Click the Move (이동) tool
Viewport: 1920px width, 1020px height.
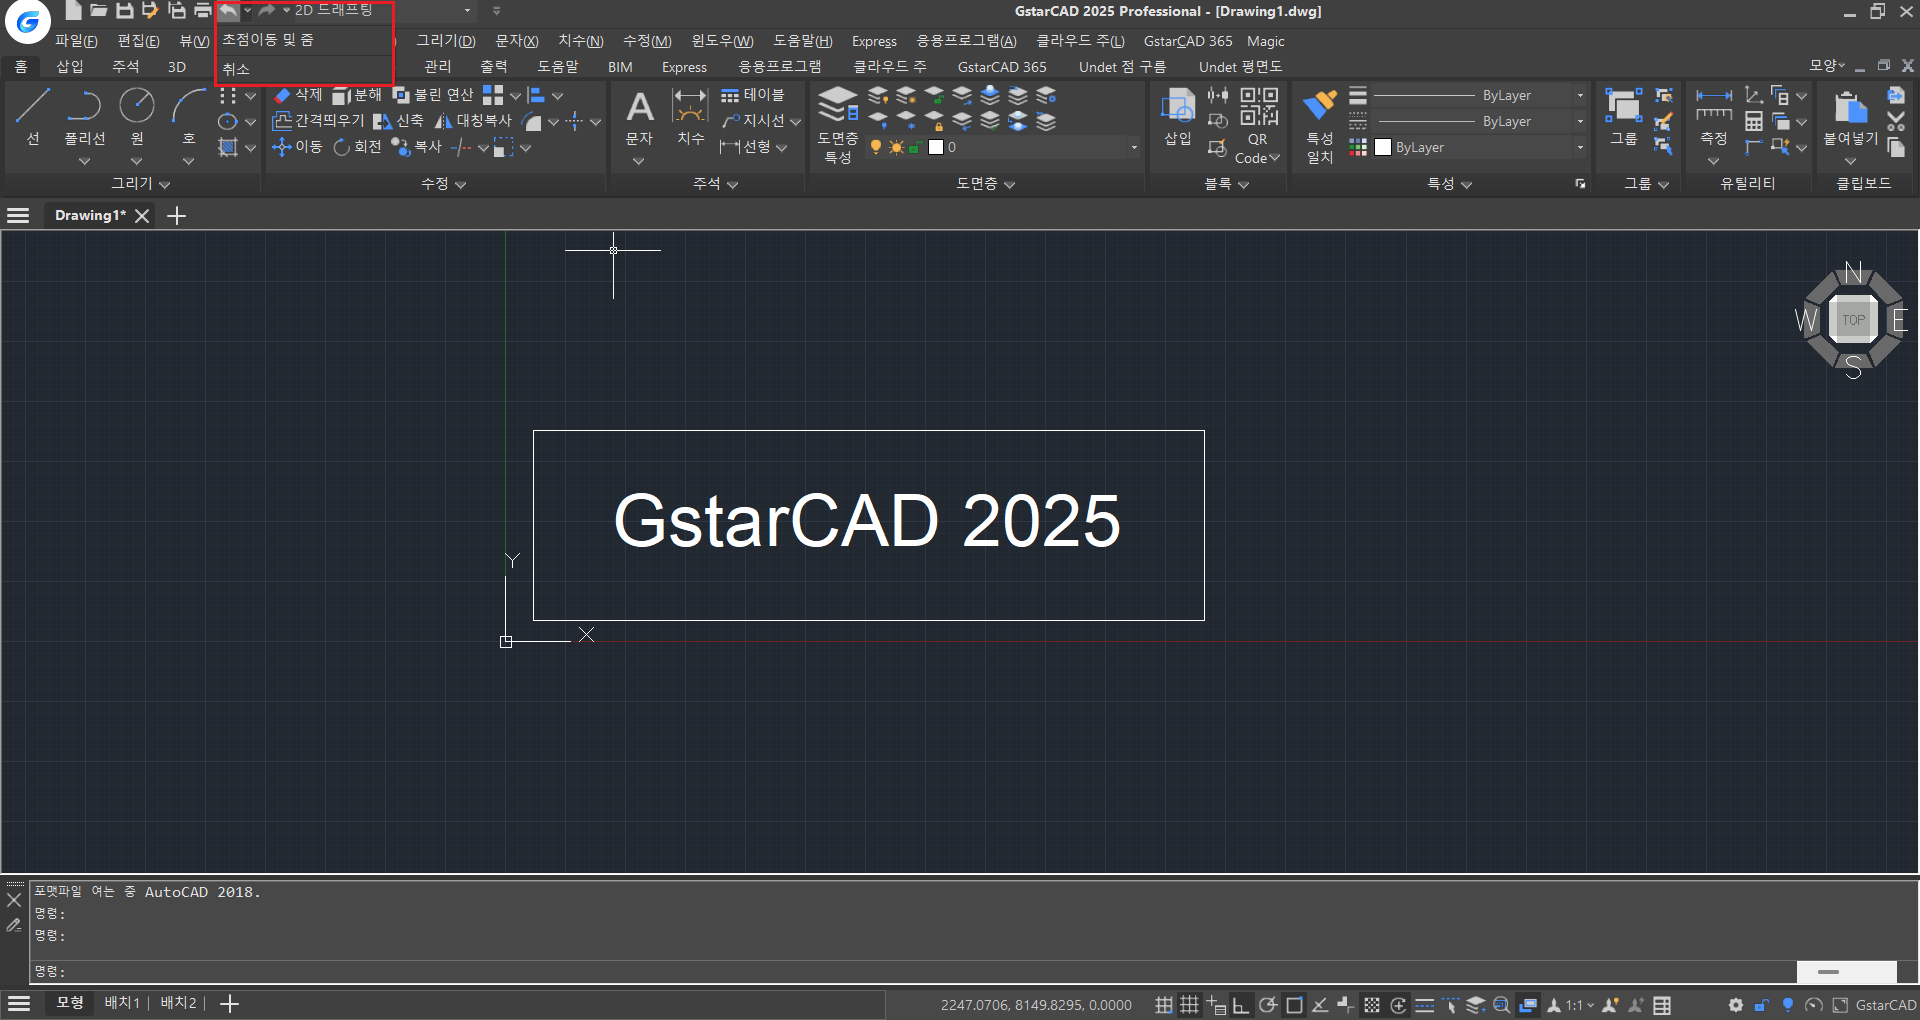tap(298, 147)
